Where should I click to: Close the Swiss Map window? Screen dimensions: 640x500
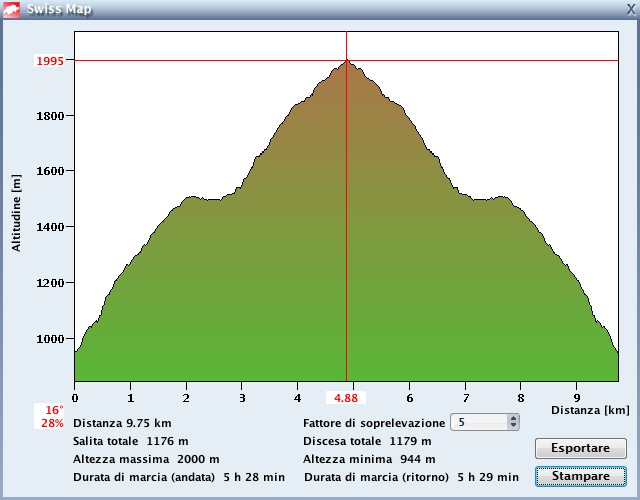click(629, 9)
